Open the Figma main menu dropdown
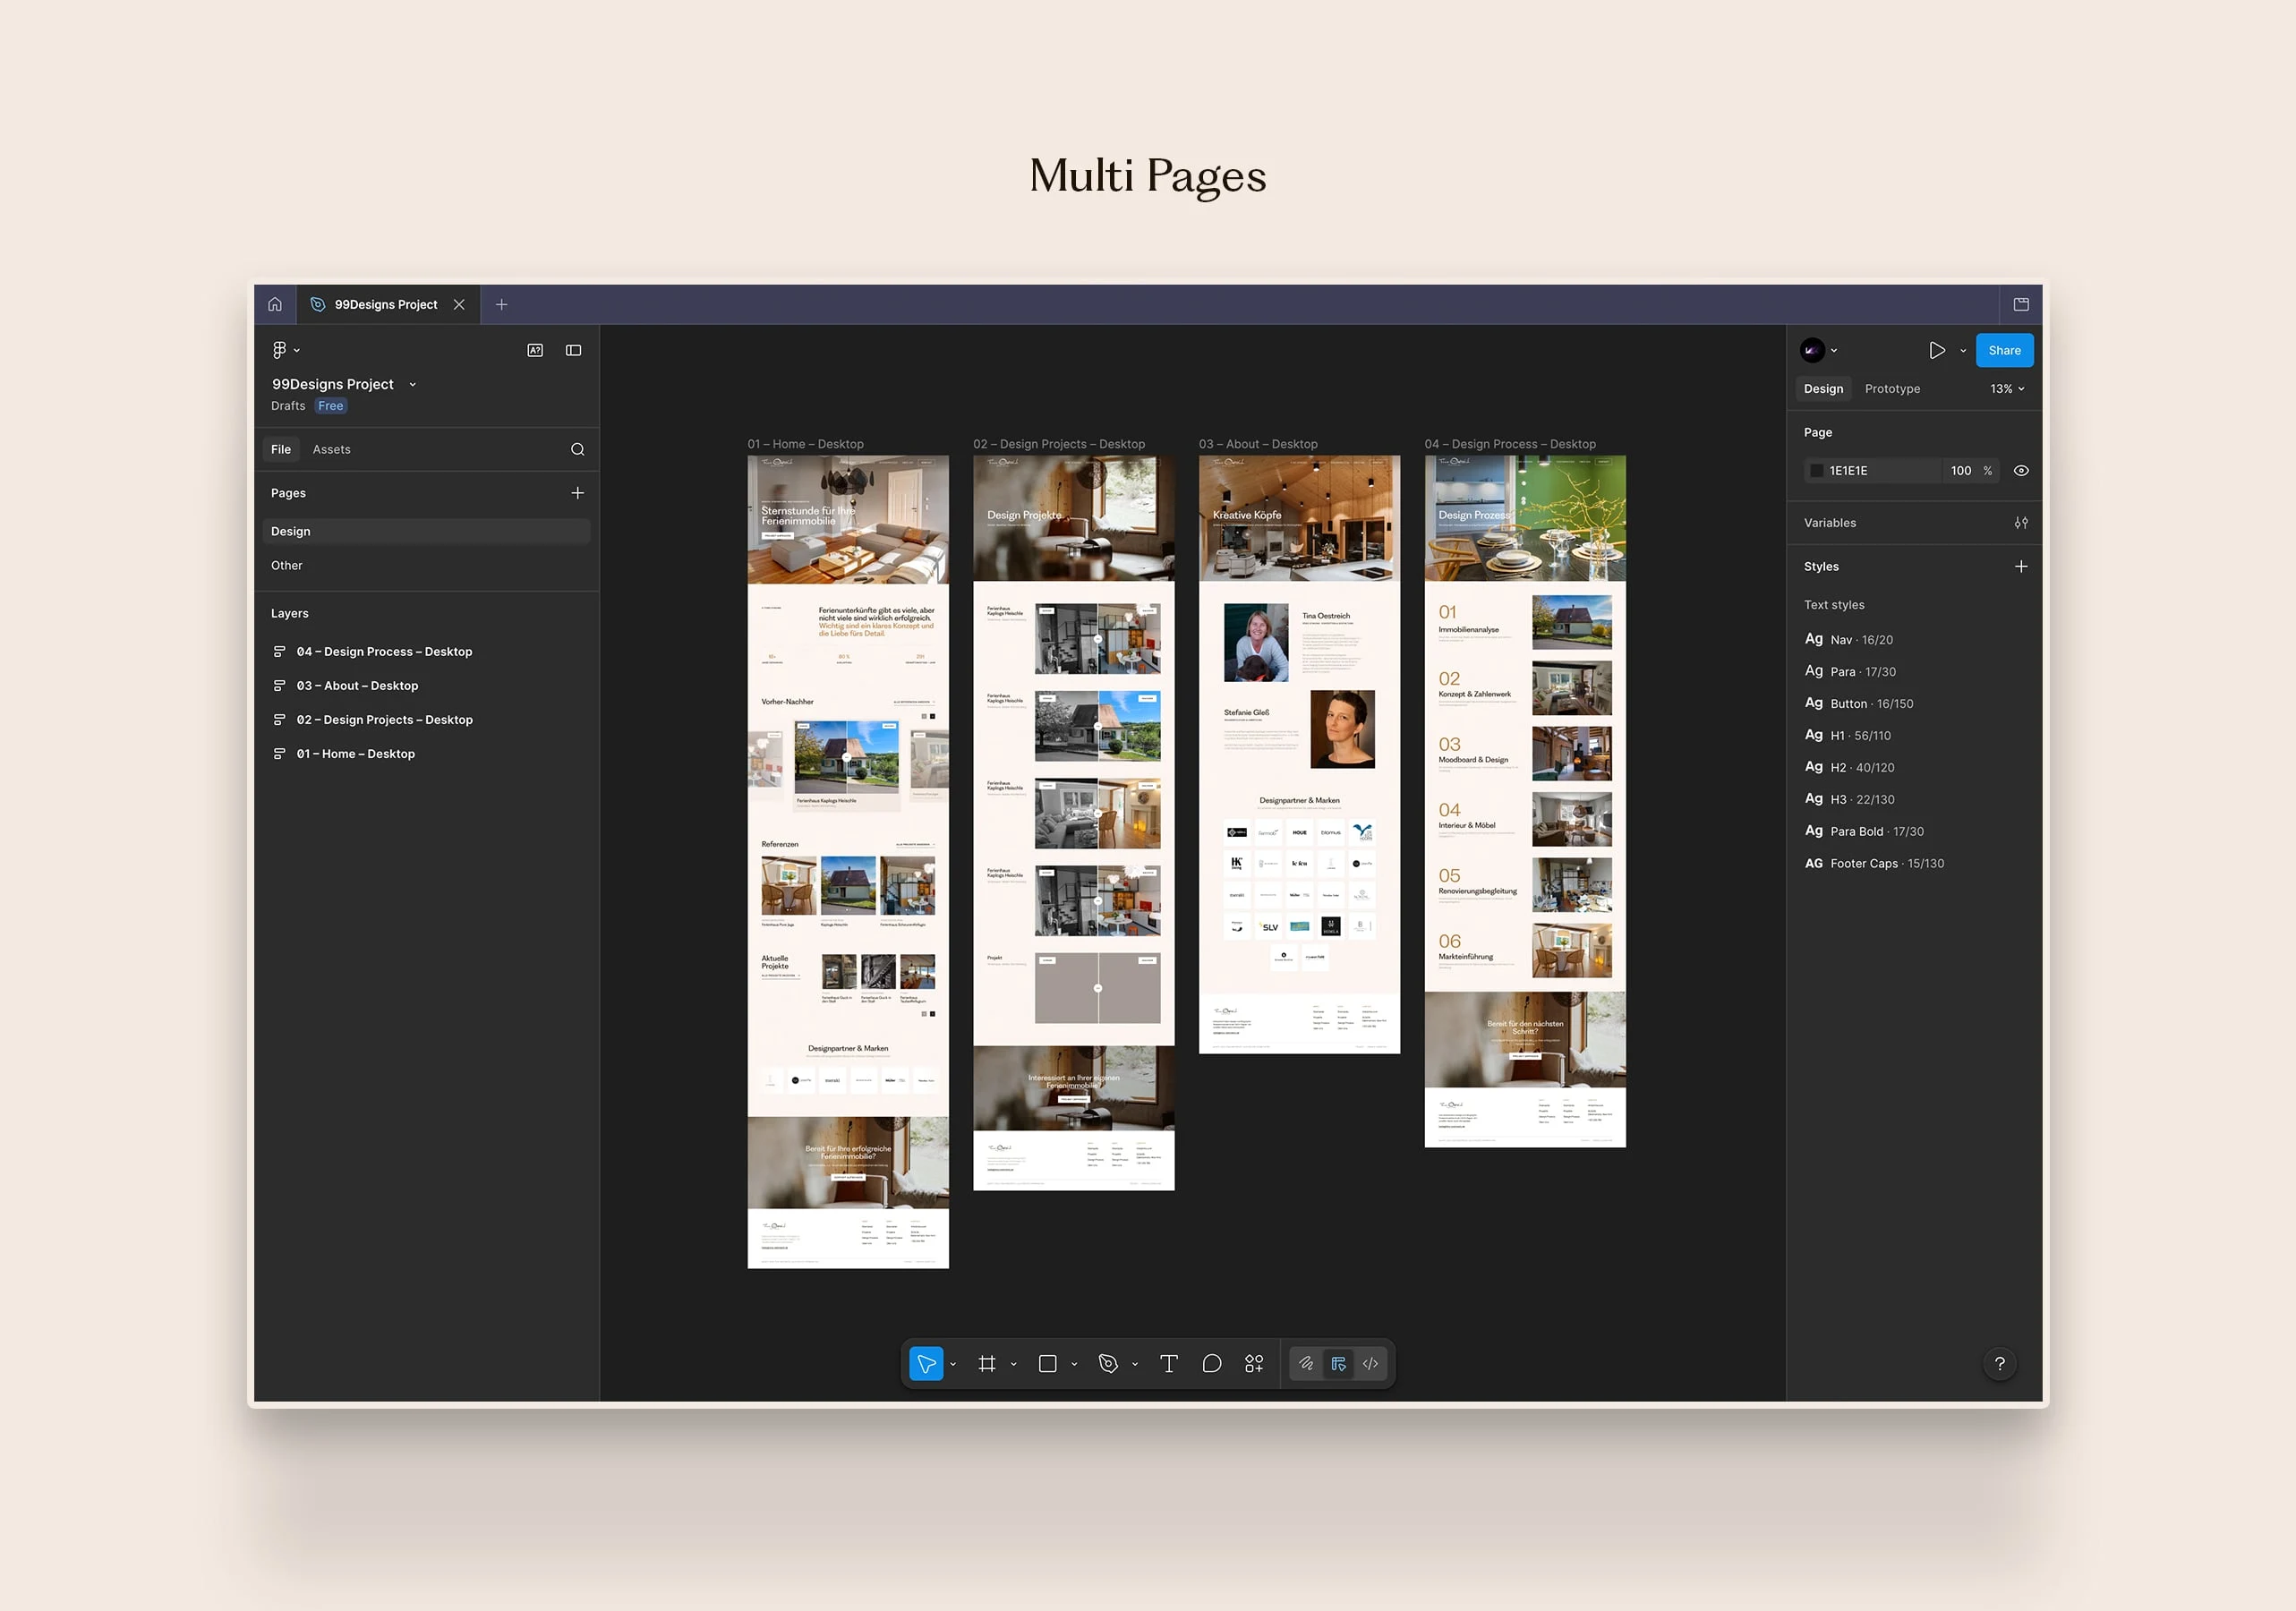Screen dimensions: 2296x1611 [285, 350]
